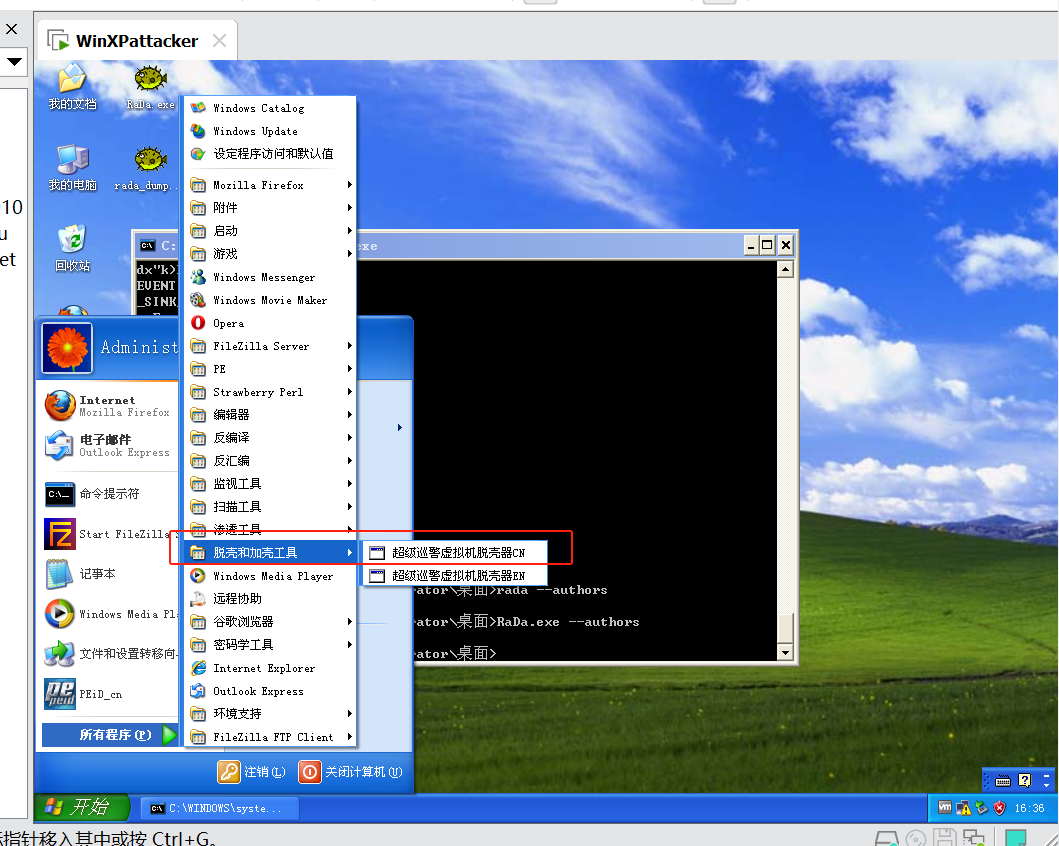The width and height of the screenshot is (1059, 846).
Task: Expand the 附件 submenu arrow
Action: coord(349,208)
